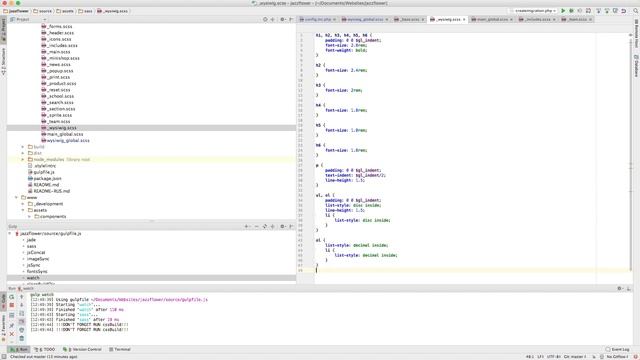Open run configuration dropdown createmigration.php
The image size is (640, 360).
[533, 11]
